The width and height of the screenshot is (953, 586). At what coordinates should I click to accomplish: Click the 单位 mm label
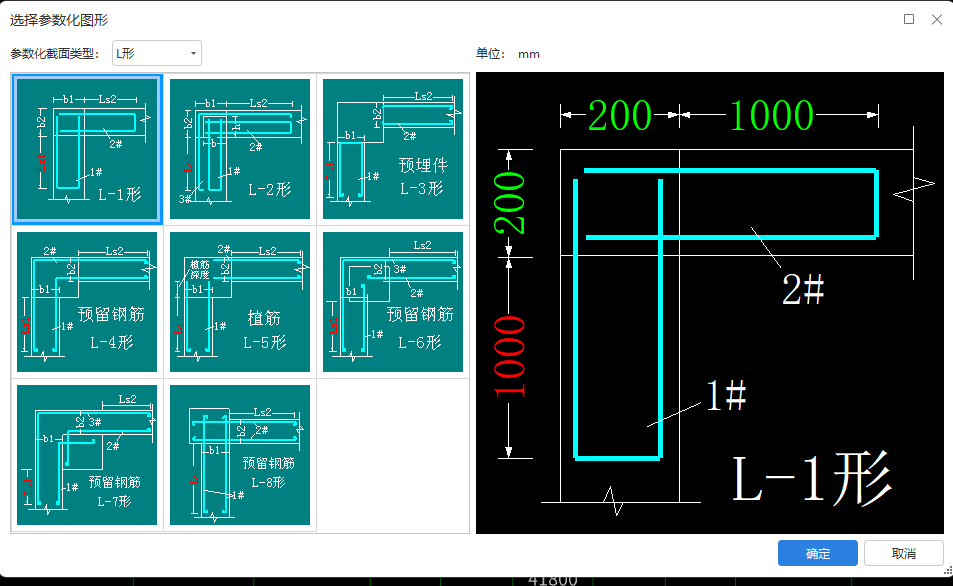(508, 54)
